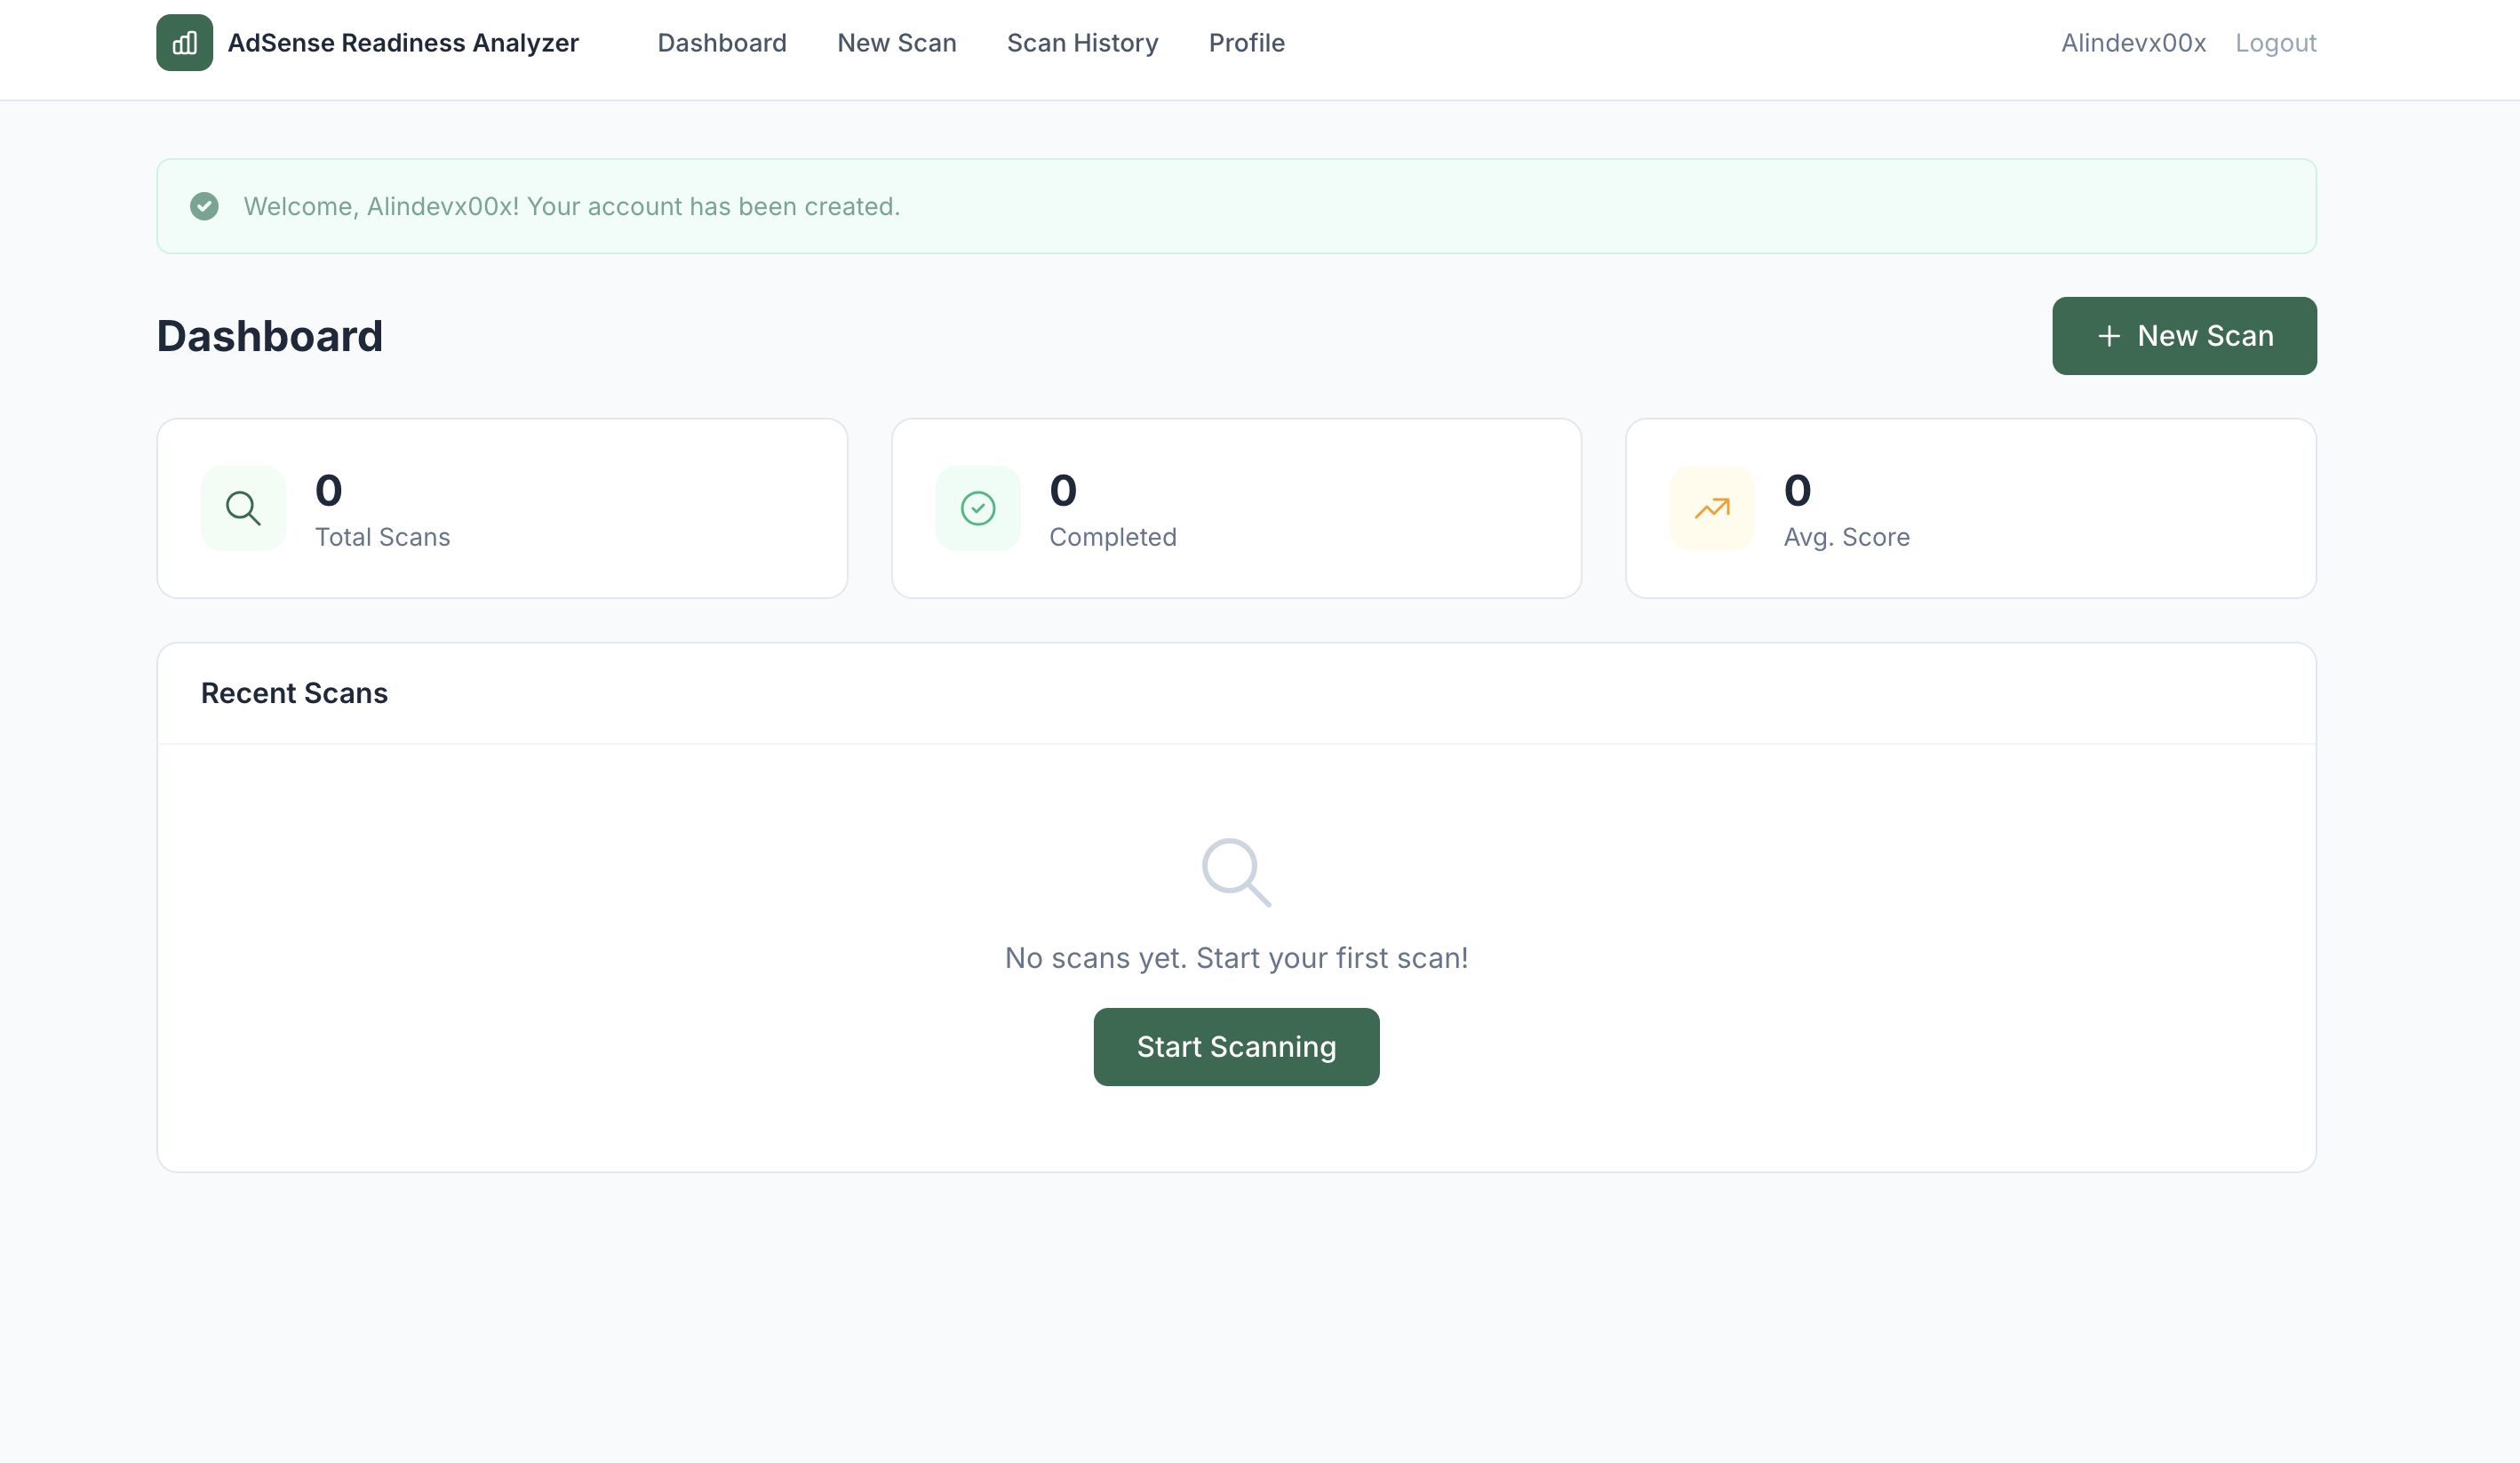Click AdSense Readiness Analyzer brand title

[x=403, y=43]
